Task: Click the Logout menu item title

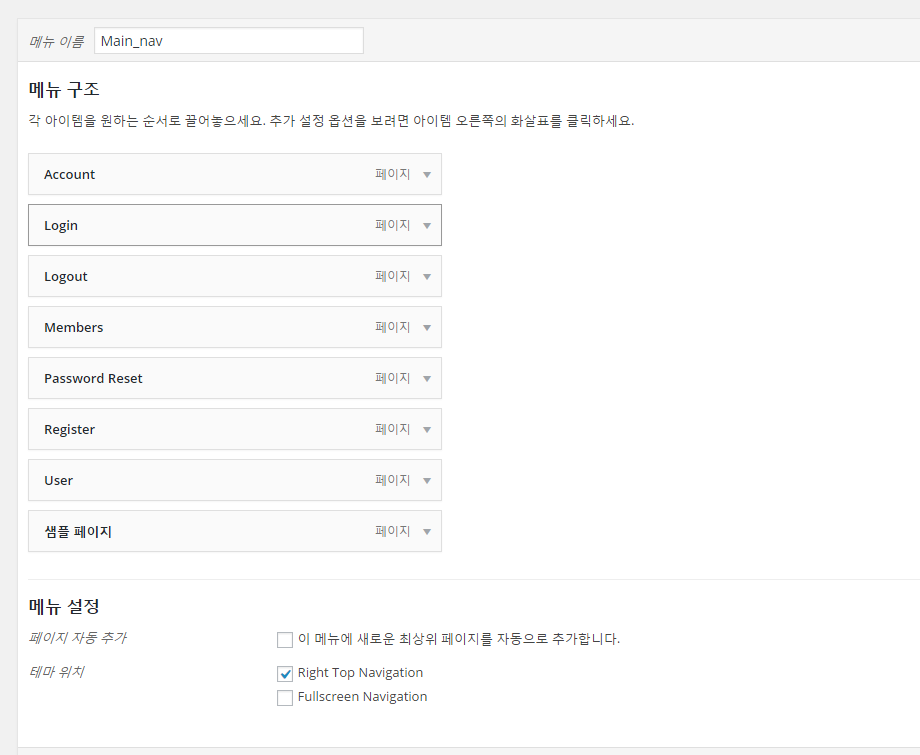Action: (66, 277)
